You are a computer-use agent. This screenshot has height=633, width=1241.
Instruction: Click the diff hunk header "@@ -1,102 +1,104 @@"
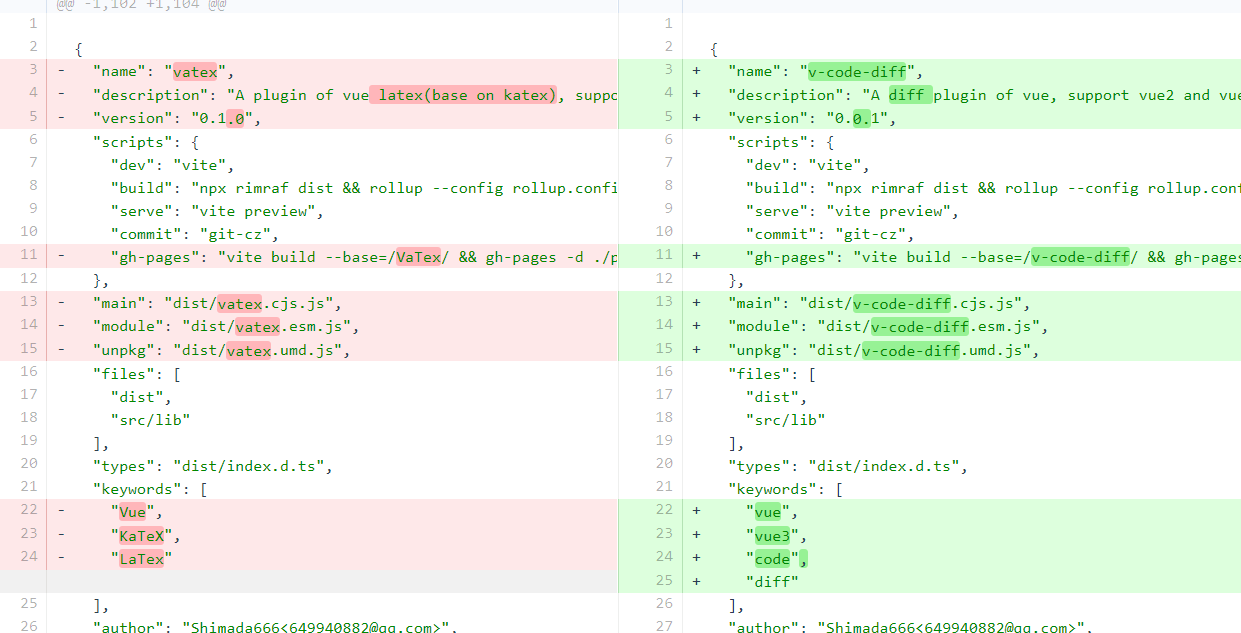(x=140, y=6)
